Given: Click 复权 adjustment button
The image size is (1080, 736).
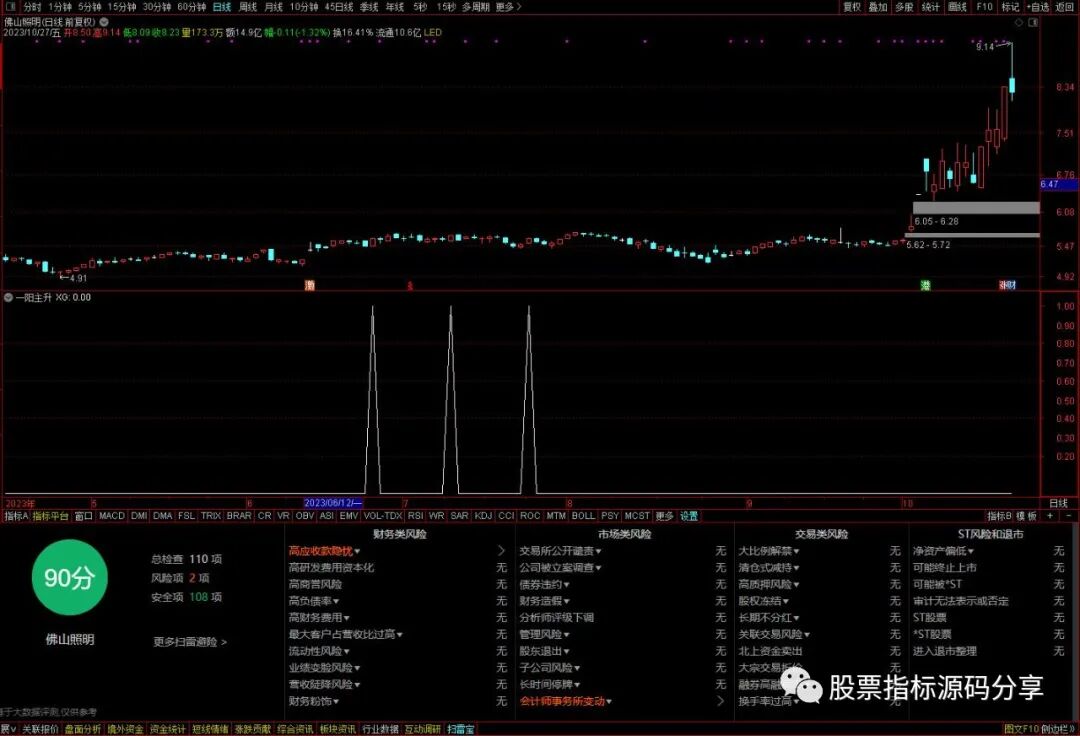Looking at the screenshot, I should pos(852,7).
